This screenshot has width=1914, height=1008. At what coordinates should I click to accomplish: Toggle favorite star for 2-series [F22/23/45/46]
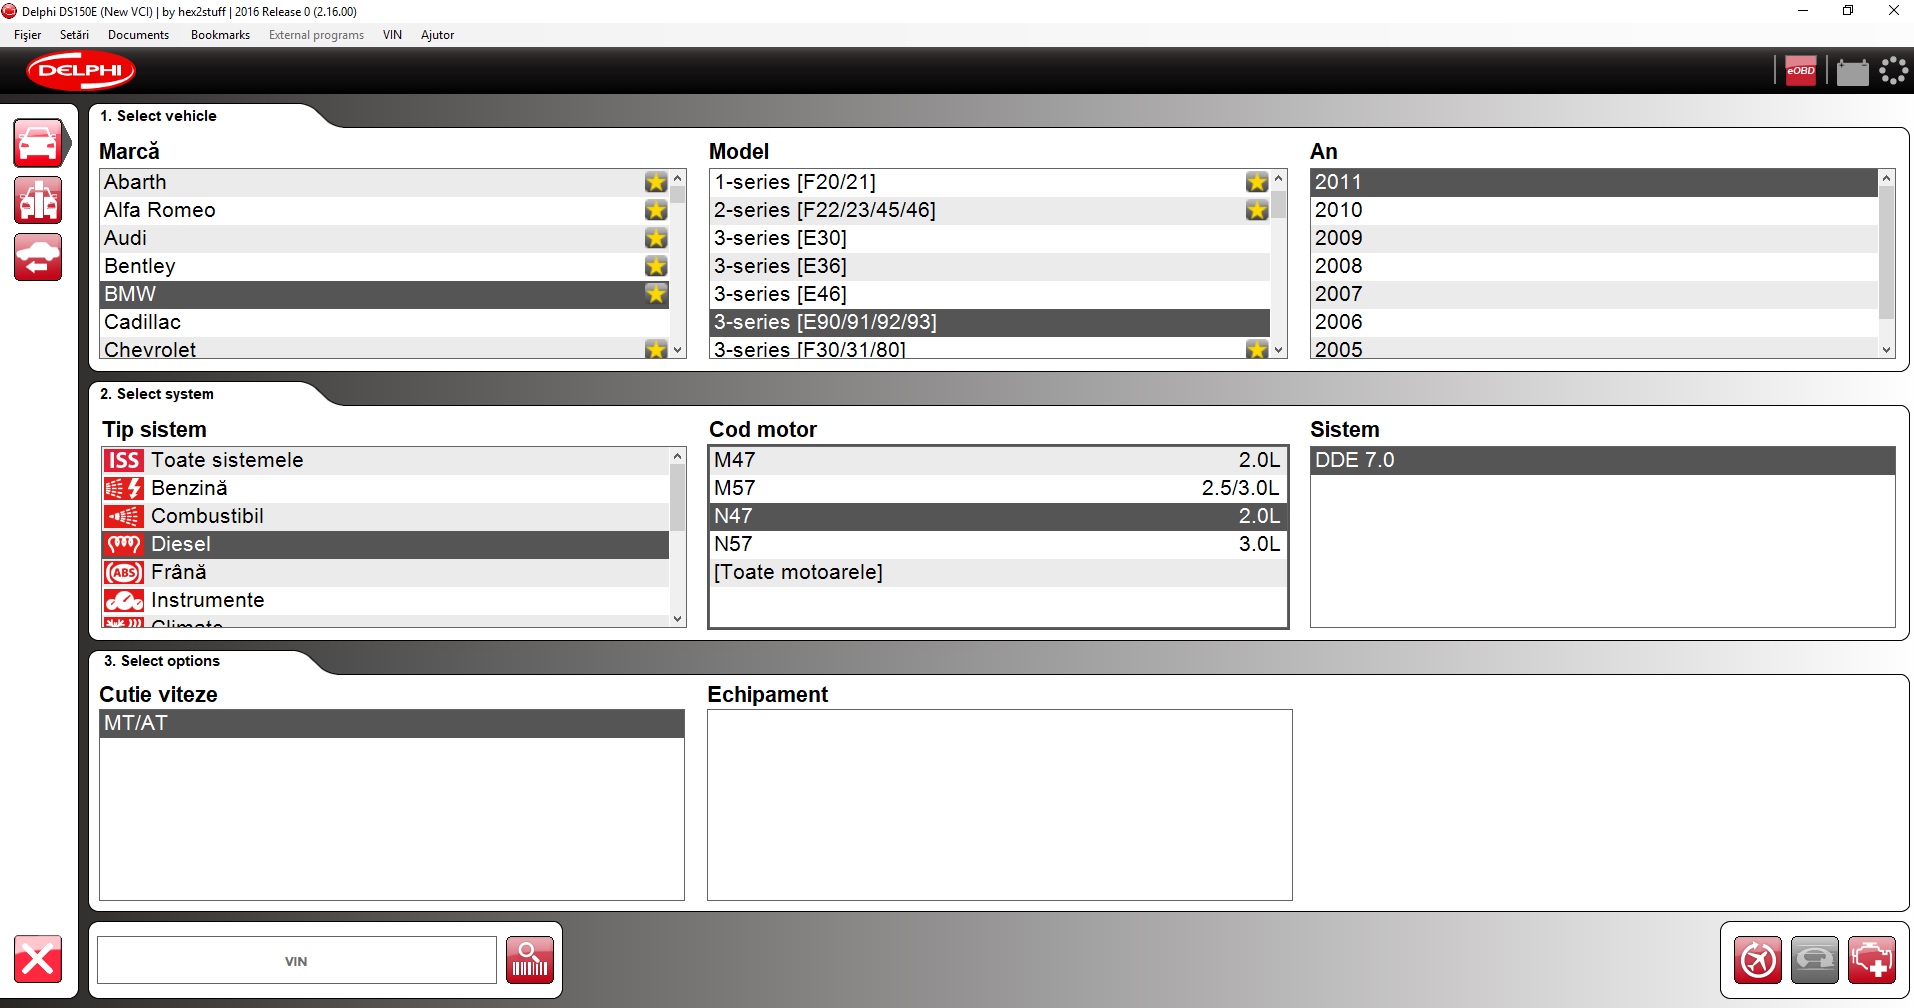point(1257,210)
